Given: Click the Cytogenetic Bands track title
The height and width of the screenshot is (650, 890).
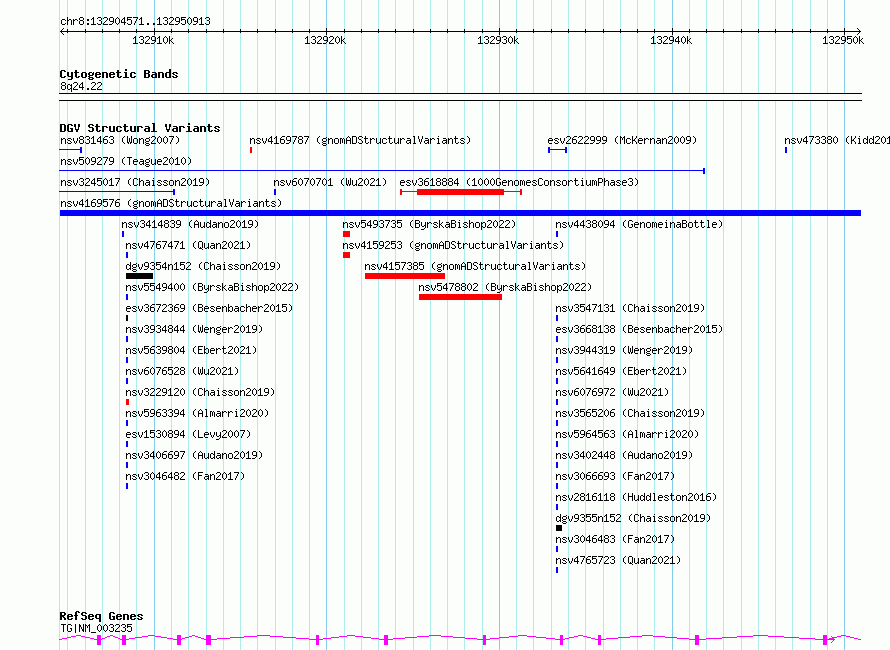Looking at the screenshot, I should click(119, 74).
